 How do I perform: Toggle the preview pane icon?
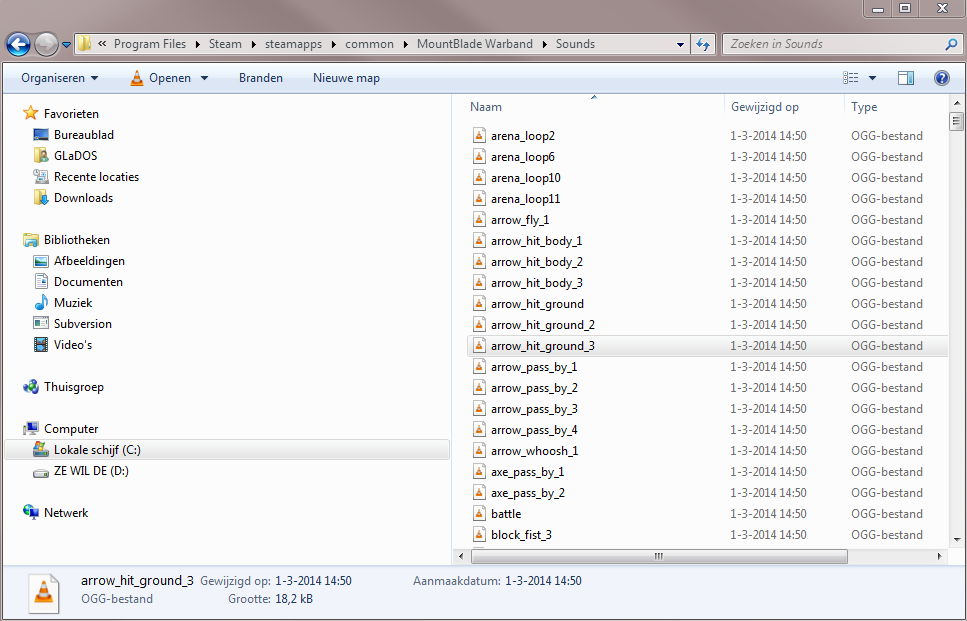pos(906,78)
